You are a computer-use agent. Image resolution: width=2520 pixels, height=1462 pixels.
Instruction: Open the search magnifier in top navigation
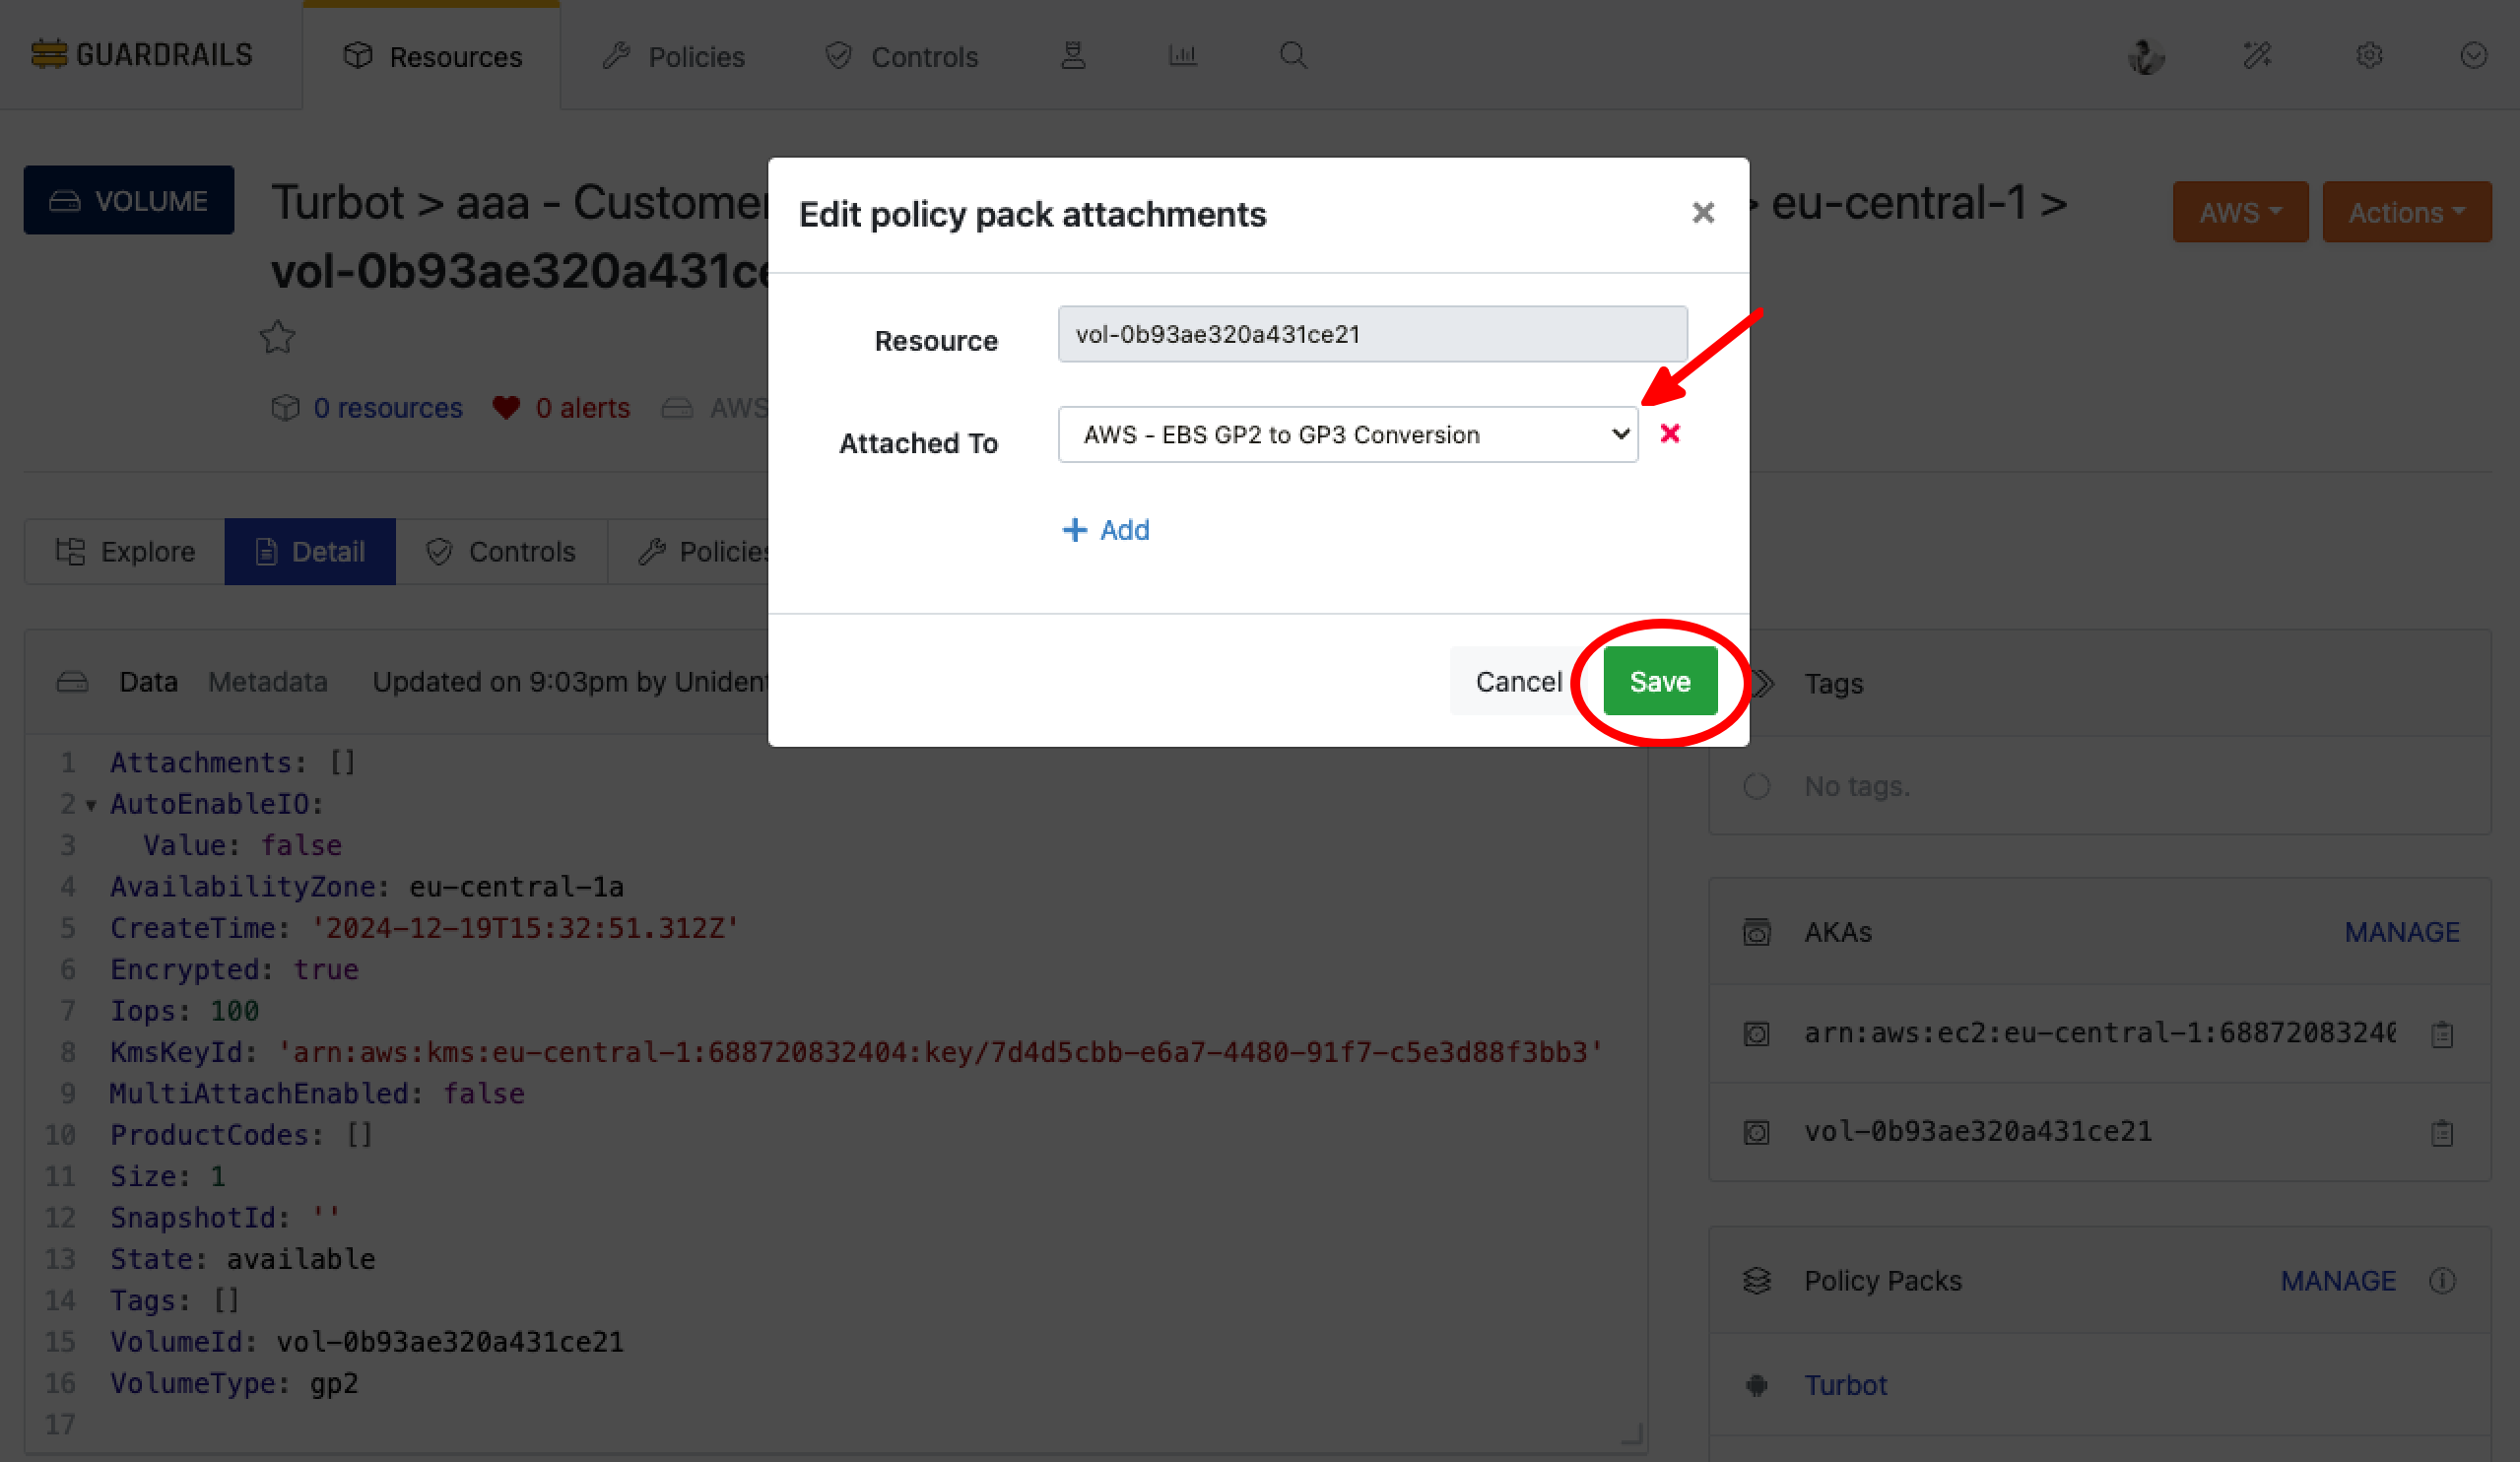(1292, 55)
